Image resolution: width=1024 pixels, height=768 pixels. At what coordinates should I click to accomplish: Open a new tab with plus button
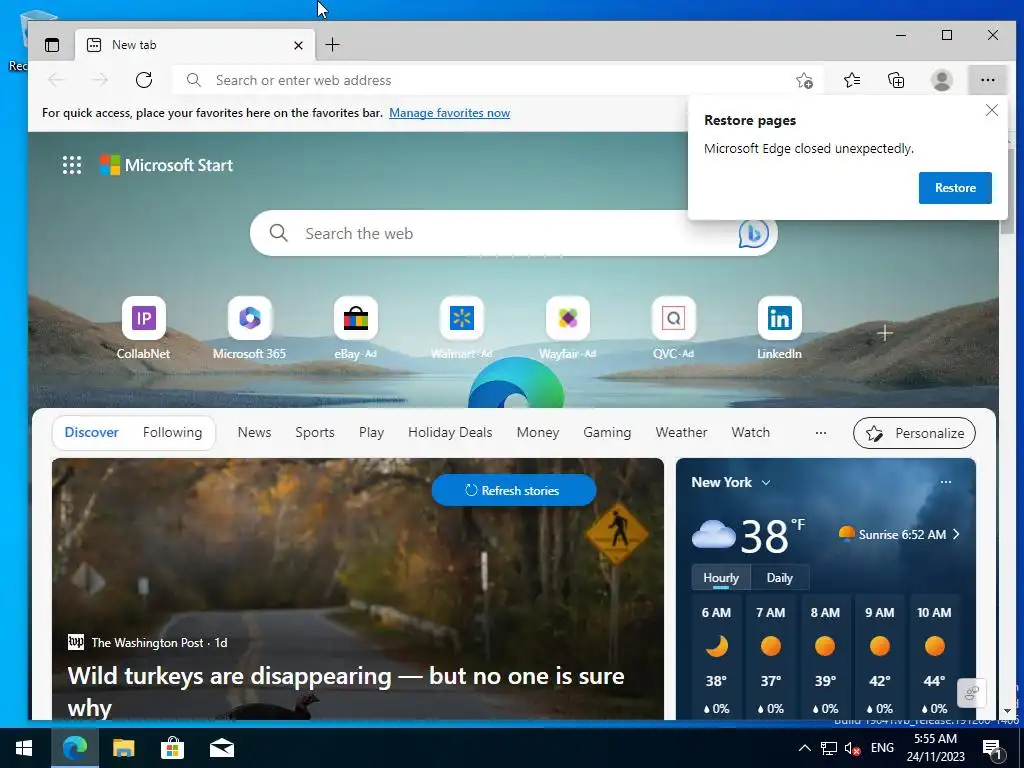pos(332,44)
